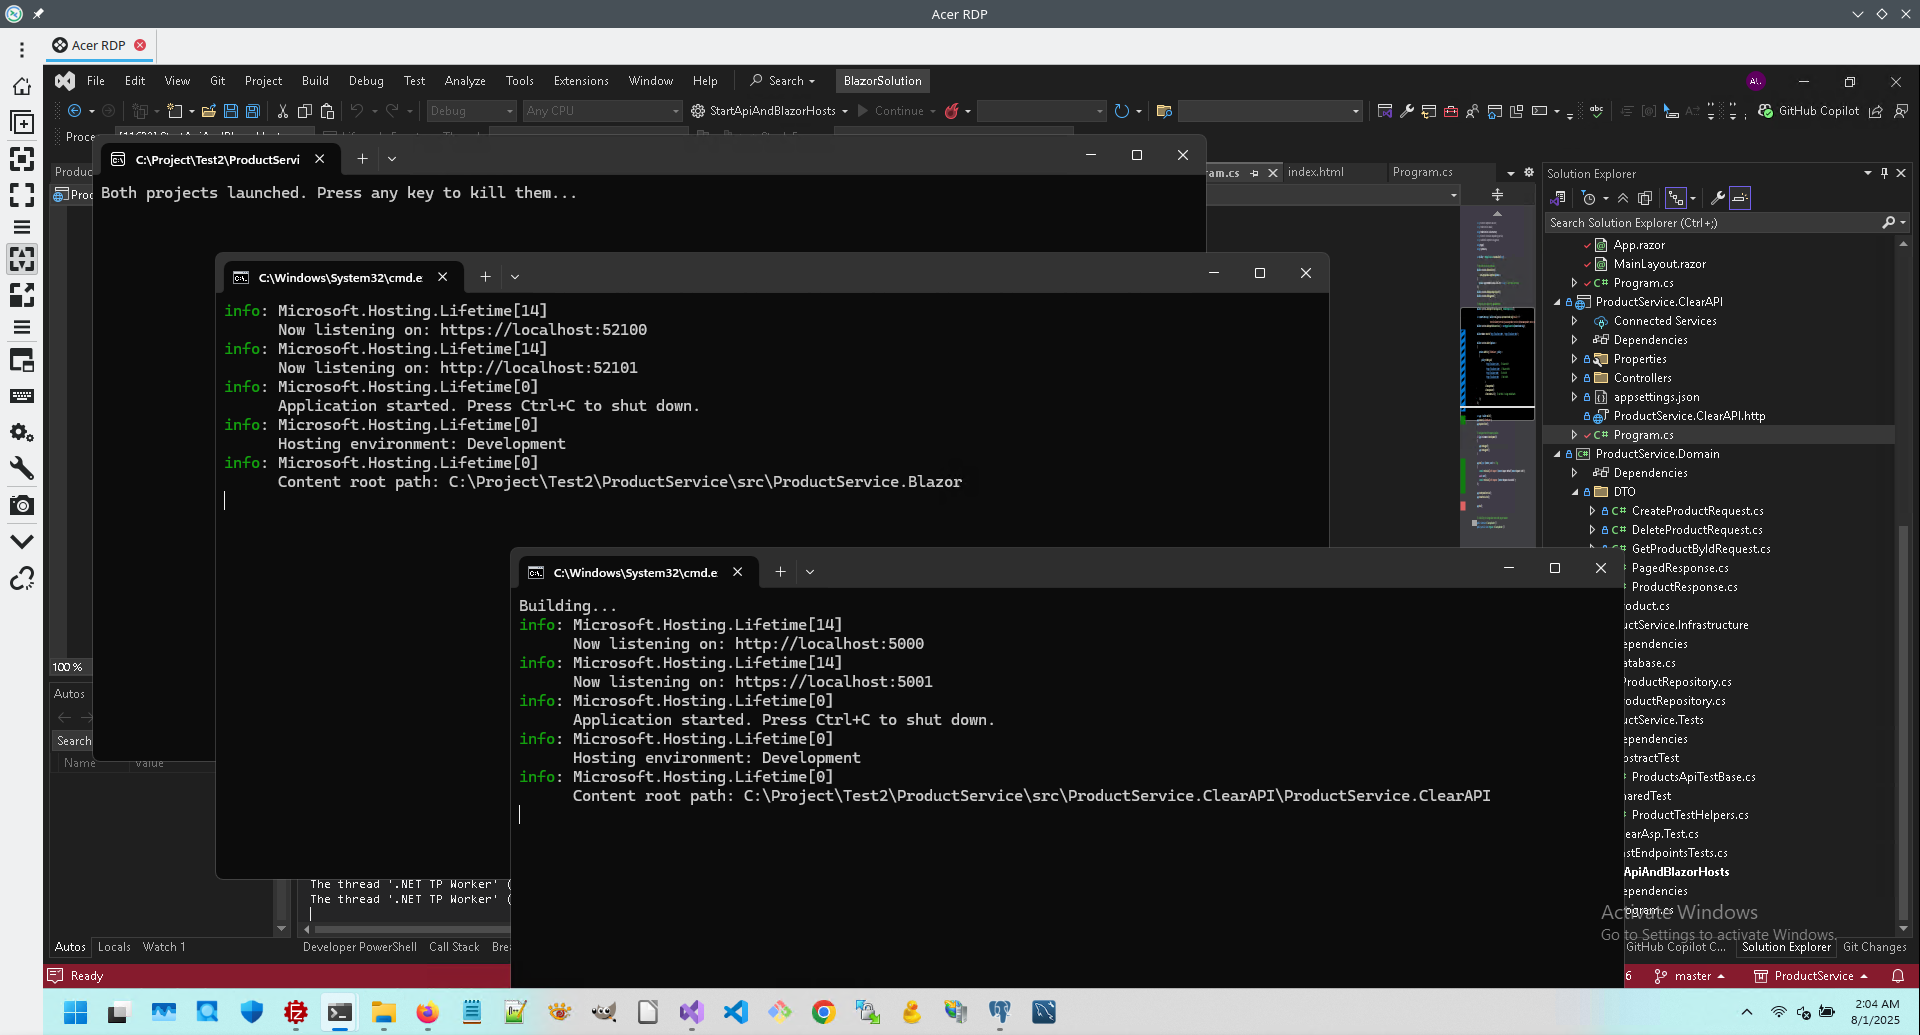Collapse the DTO folder node

click(x=1574, y=492)
